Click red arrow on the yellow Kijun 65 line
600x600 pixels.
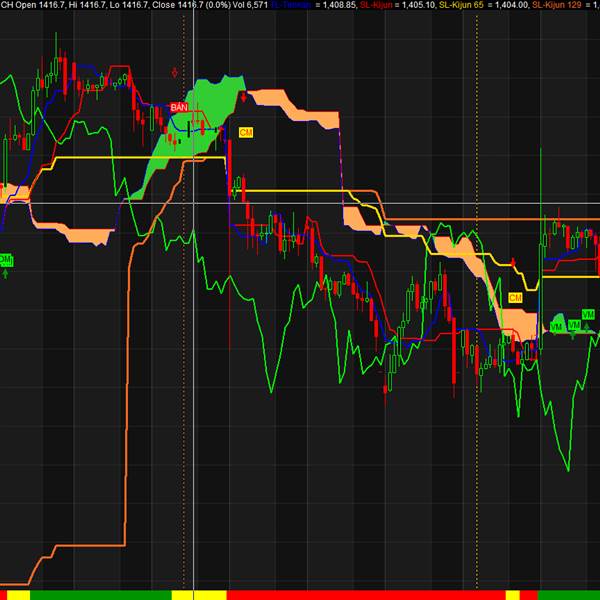[514, 262]
